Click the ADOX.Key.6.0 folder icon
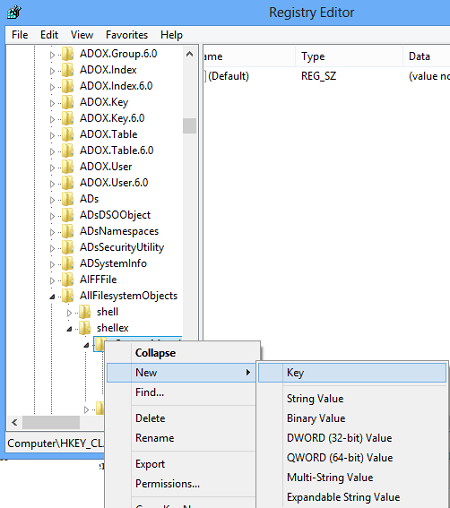Screen dimensions: 450x508 pyautogui.click(x=68, y=118)
